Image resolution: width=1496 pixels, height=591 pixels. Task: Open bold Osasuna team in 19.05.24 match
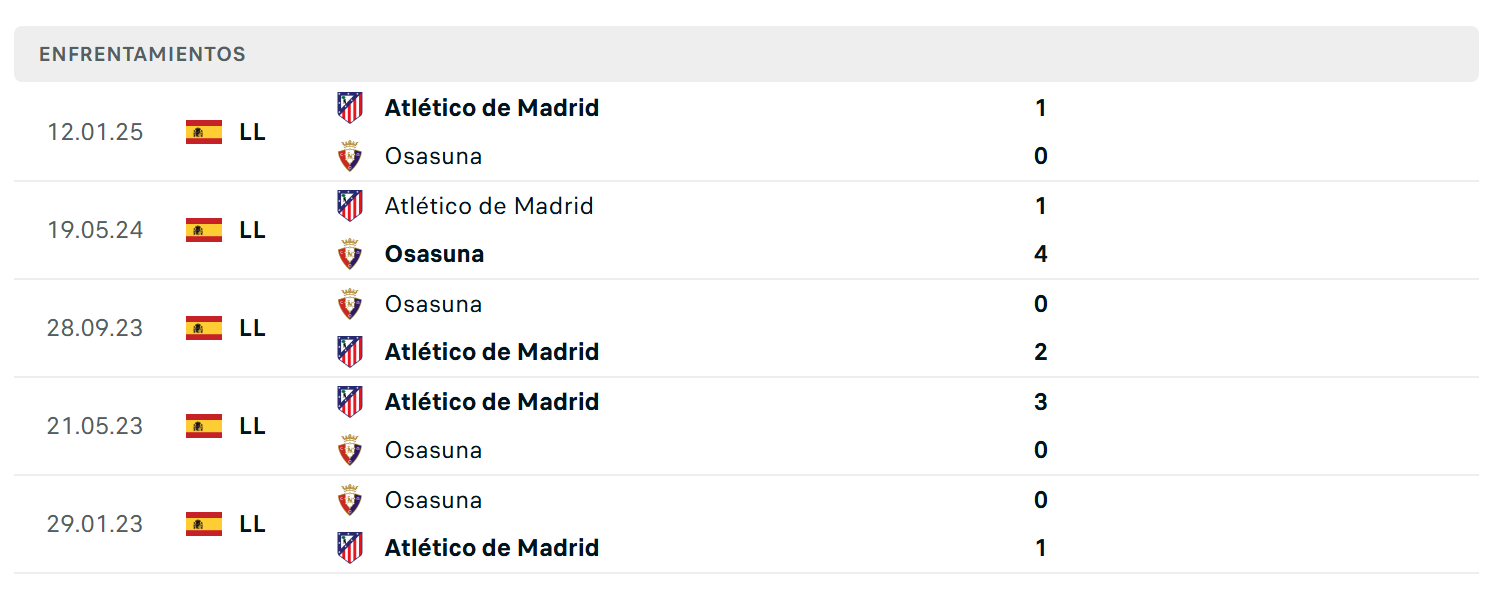[434, 254]
